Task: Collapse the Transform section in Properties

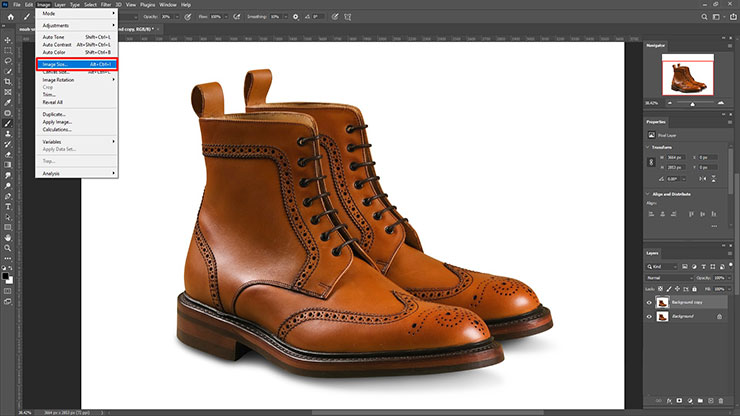Action: (648, 147)
